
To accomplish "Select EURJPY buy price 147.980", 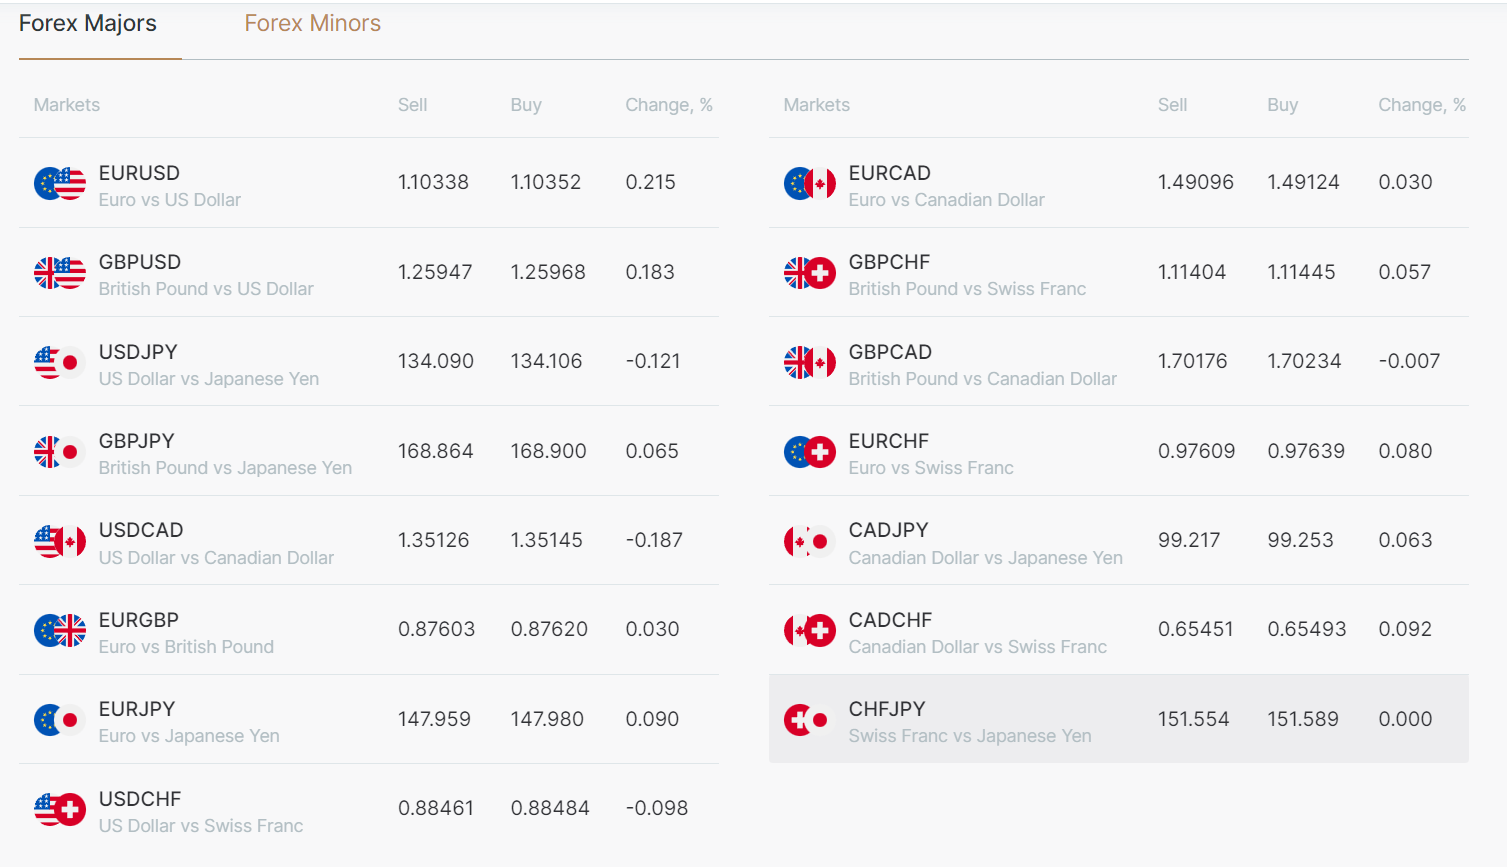I will pos(548,719).
